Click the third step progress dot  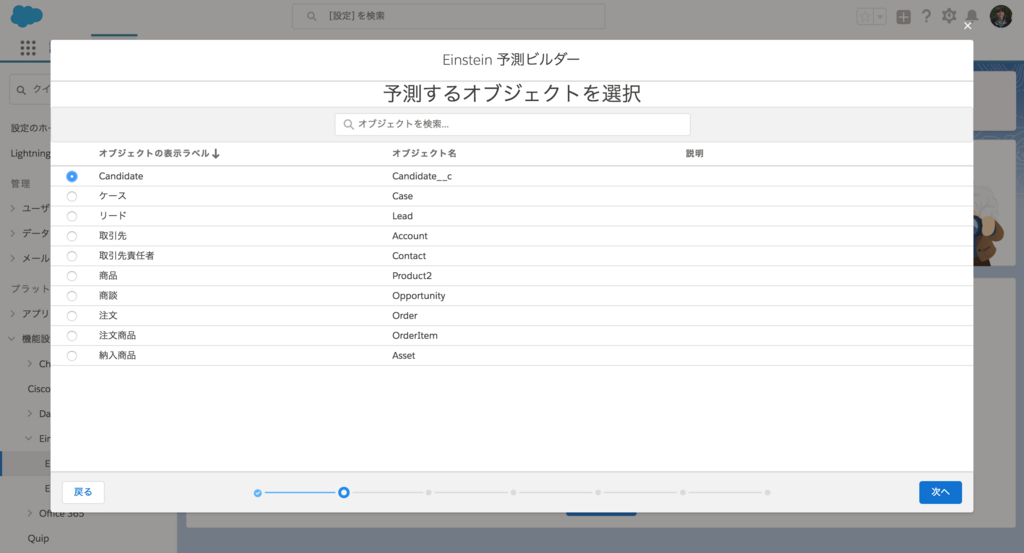tap(428, 492)
